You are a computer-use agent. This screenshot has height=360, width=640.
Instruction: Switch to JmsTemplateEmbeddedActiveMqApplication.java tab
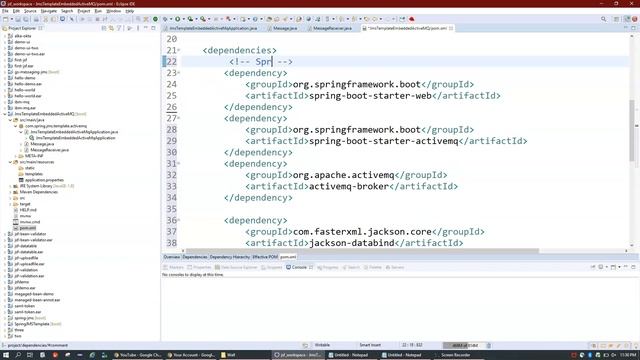(x=214, y=28)
